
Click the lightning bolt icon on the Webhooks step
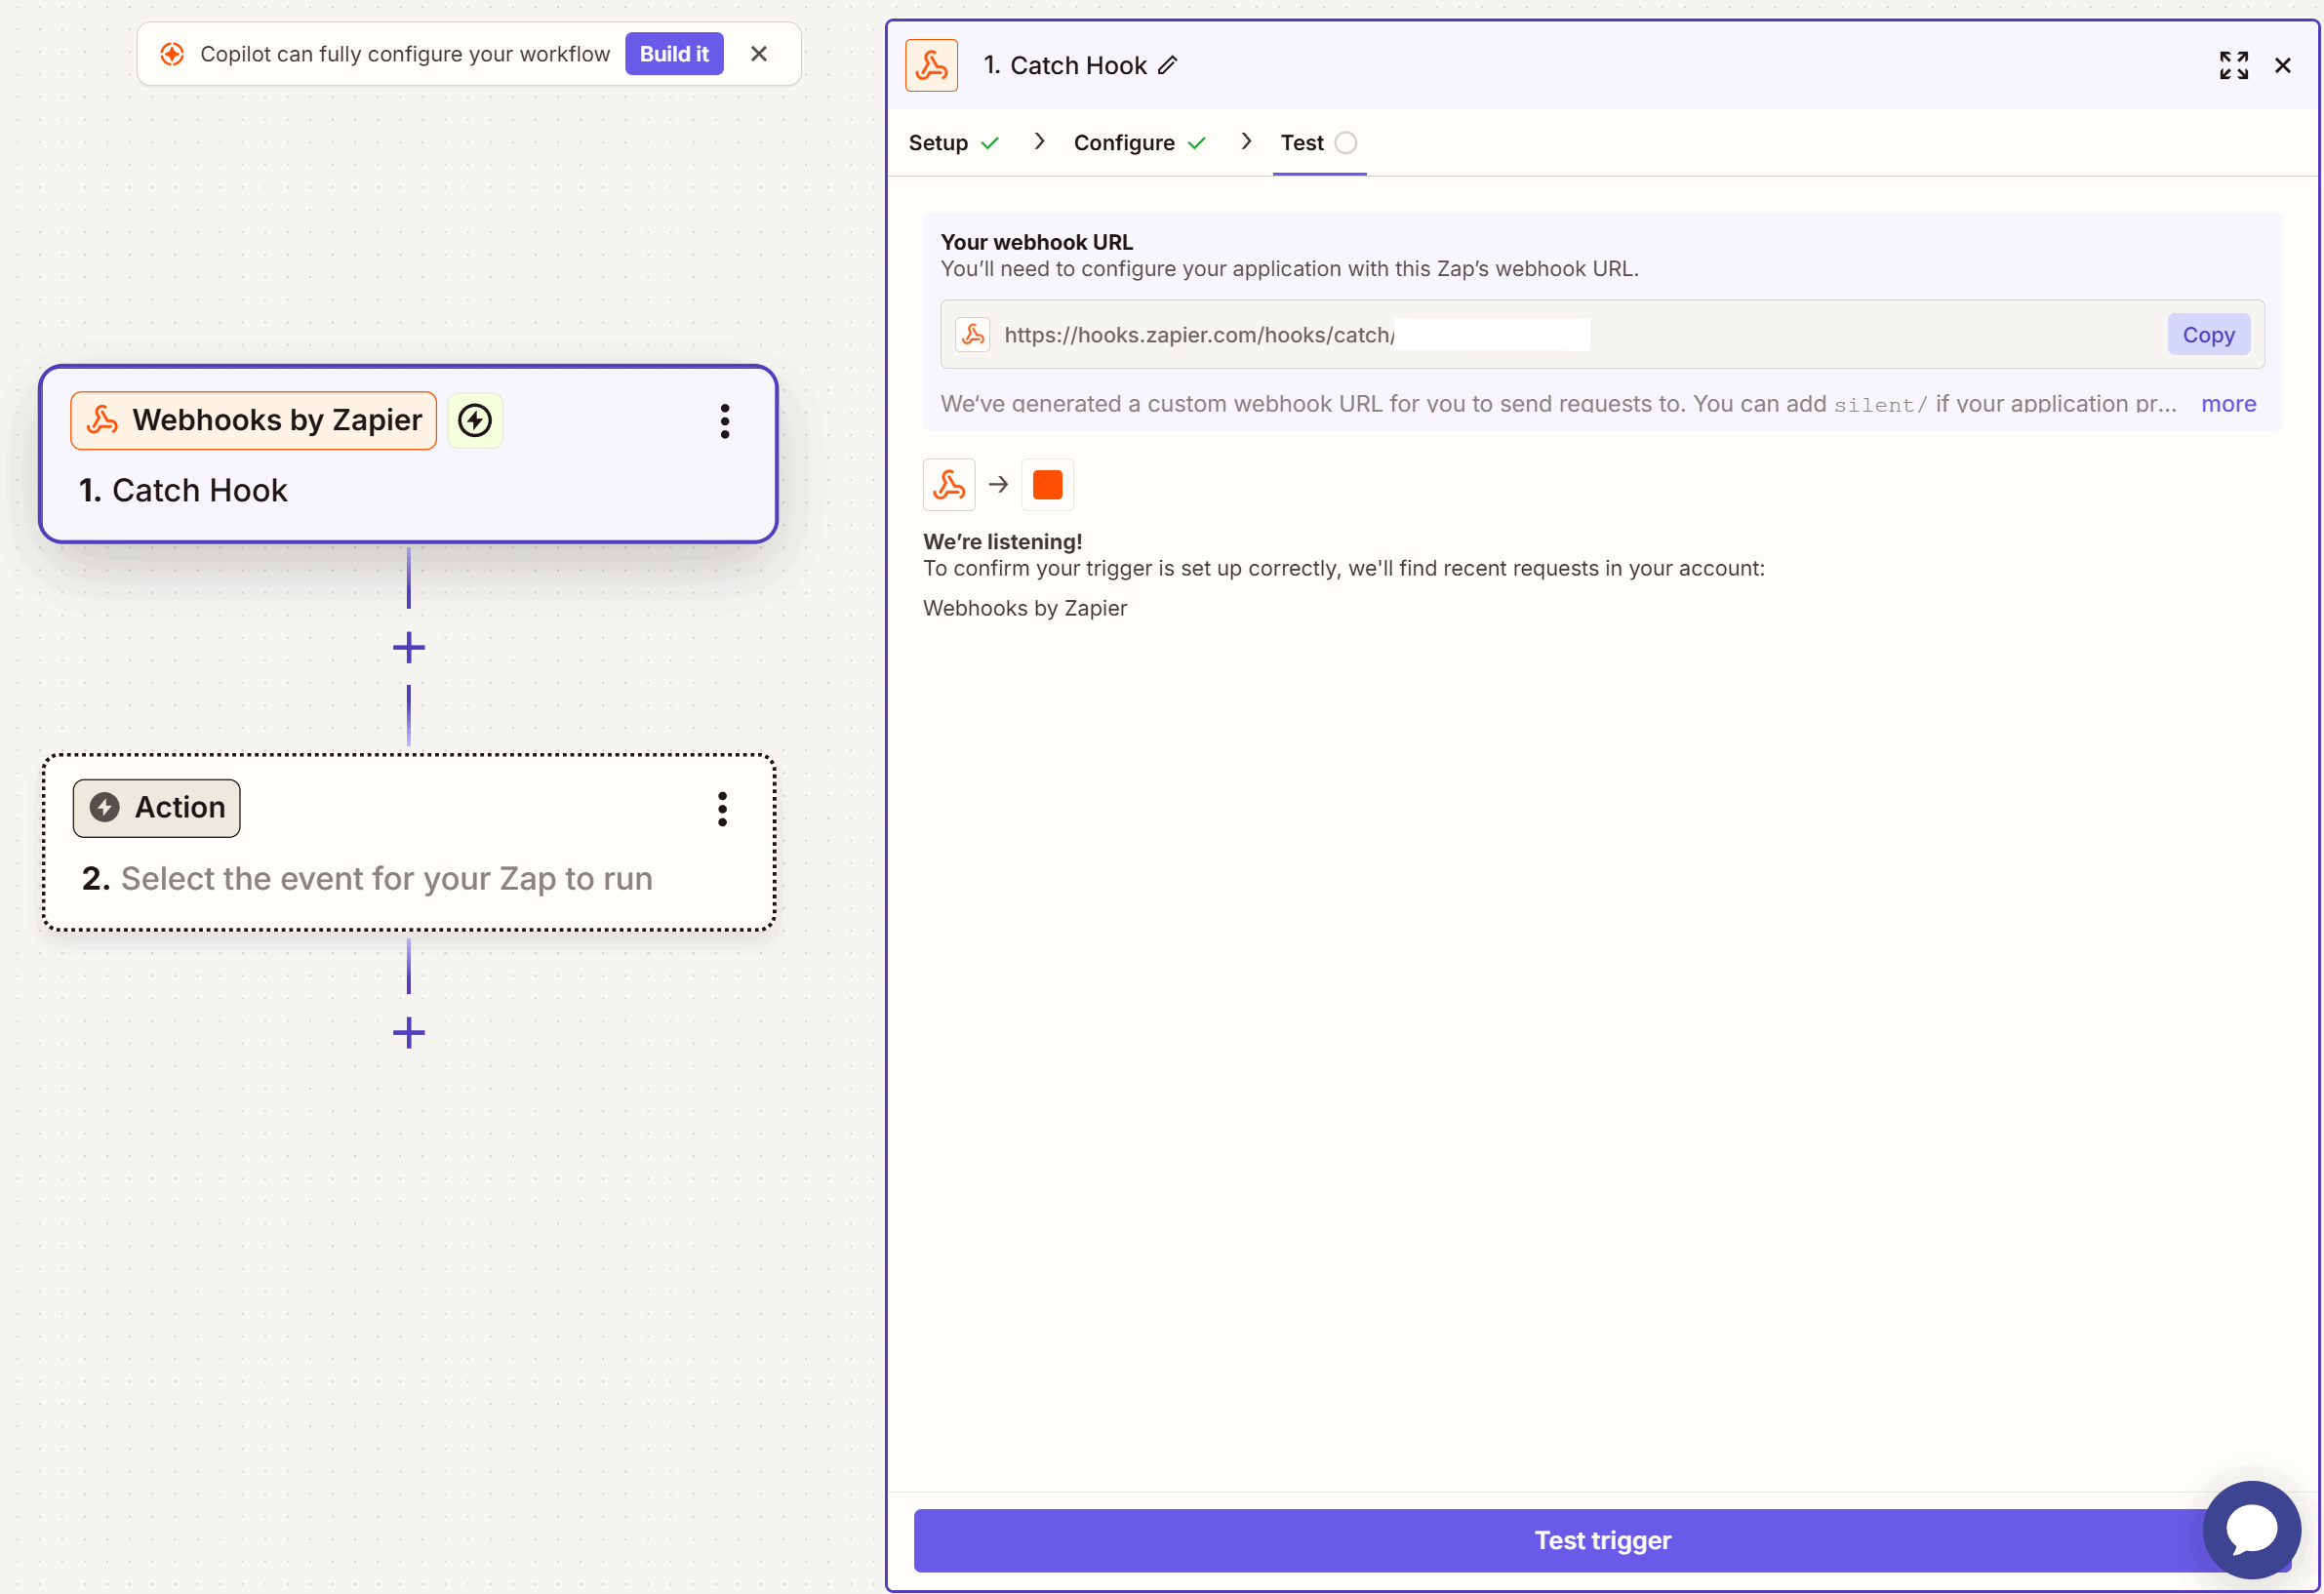coord(475,421)
